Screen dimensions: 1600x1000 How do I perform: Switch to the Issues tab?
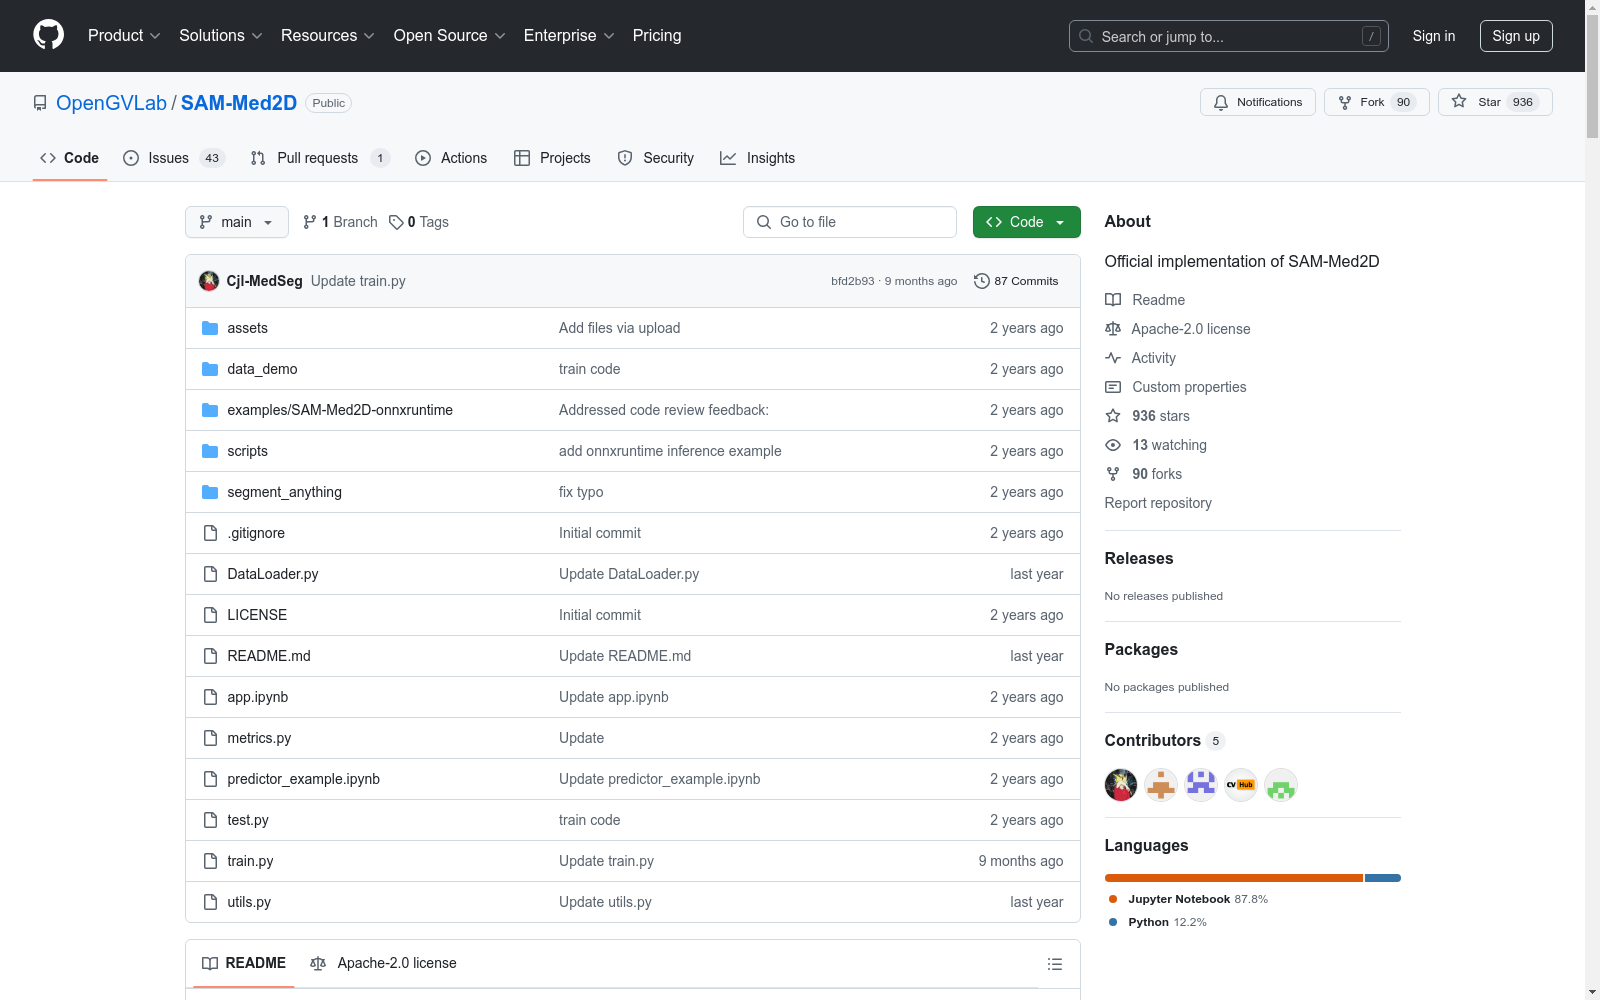point(174,158)
